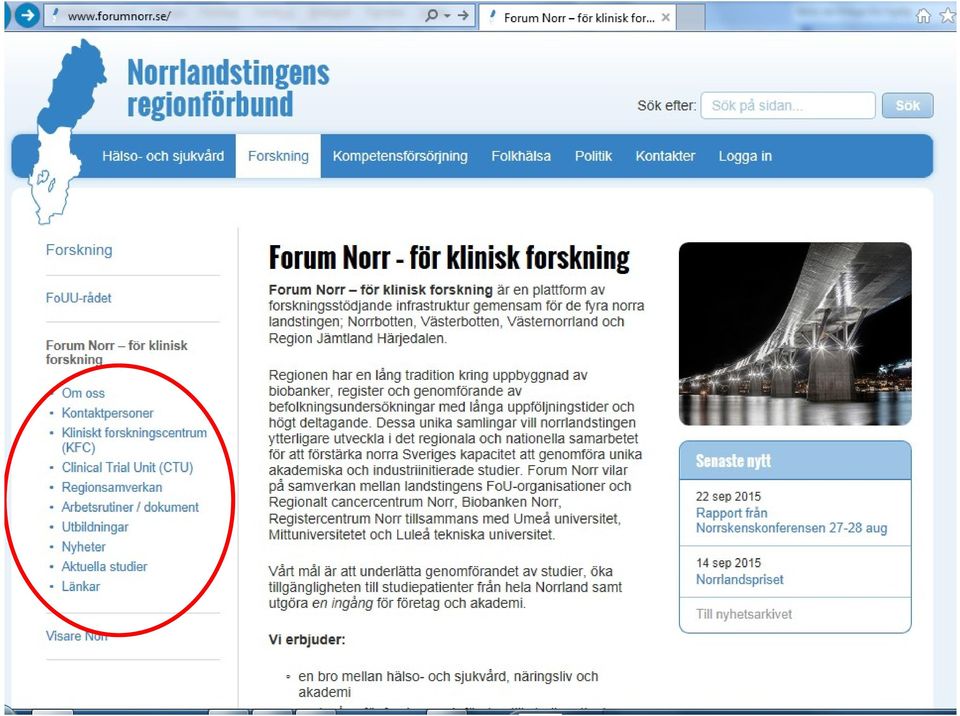Open Till nyhetsarkivet link

[744, 614]
